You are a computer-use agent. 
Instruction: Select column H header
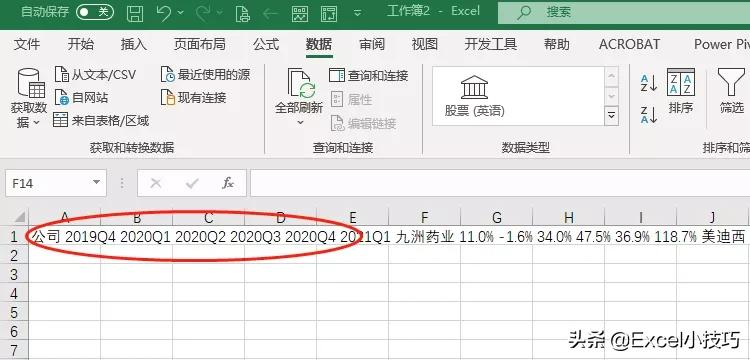point(568,218)
